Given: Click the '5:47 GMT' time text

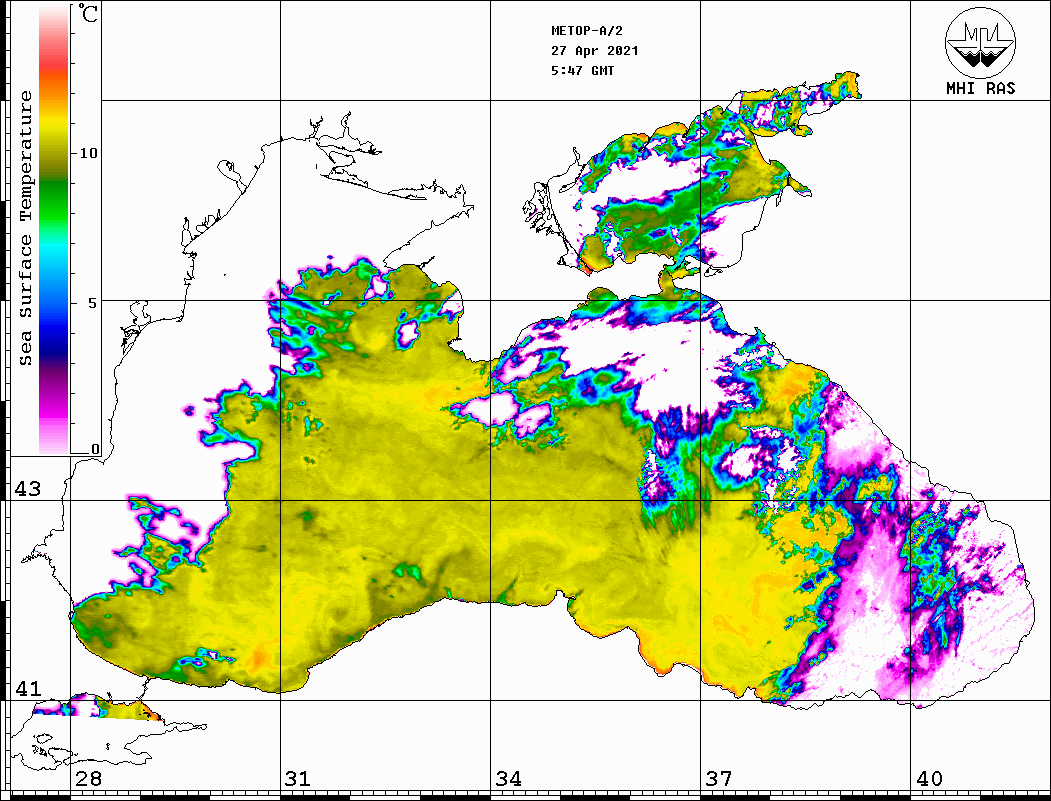Looking at the screenshot, I should tap(583, 70).
